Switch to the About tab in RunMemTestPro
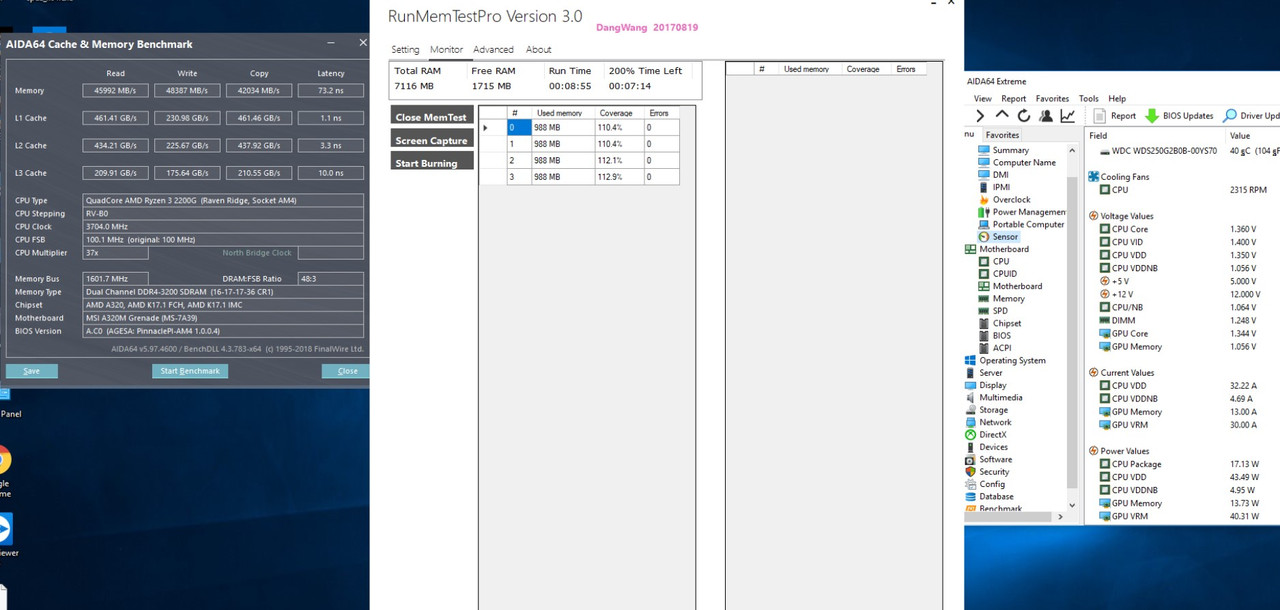Screen dimensions: 1280x610 click(x=539, y=50)
